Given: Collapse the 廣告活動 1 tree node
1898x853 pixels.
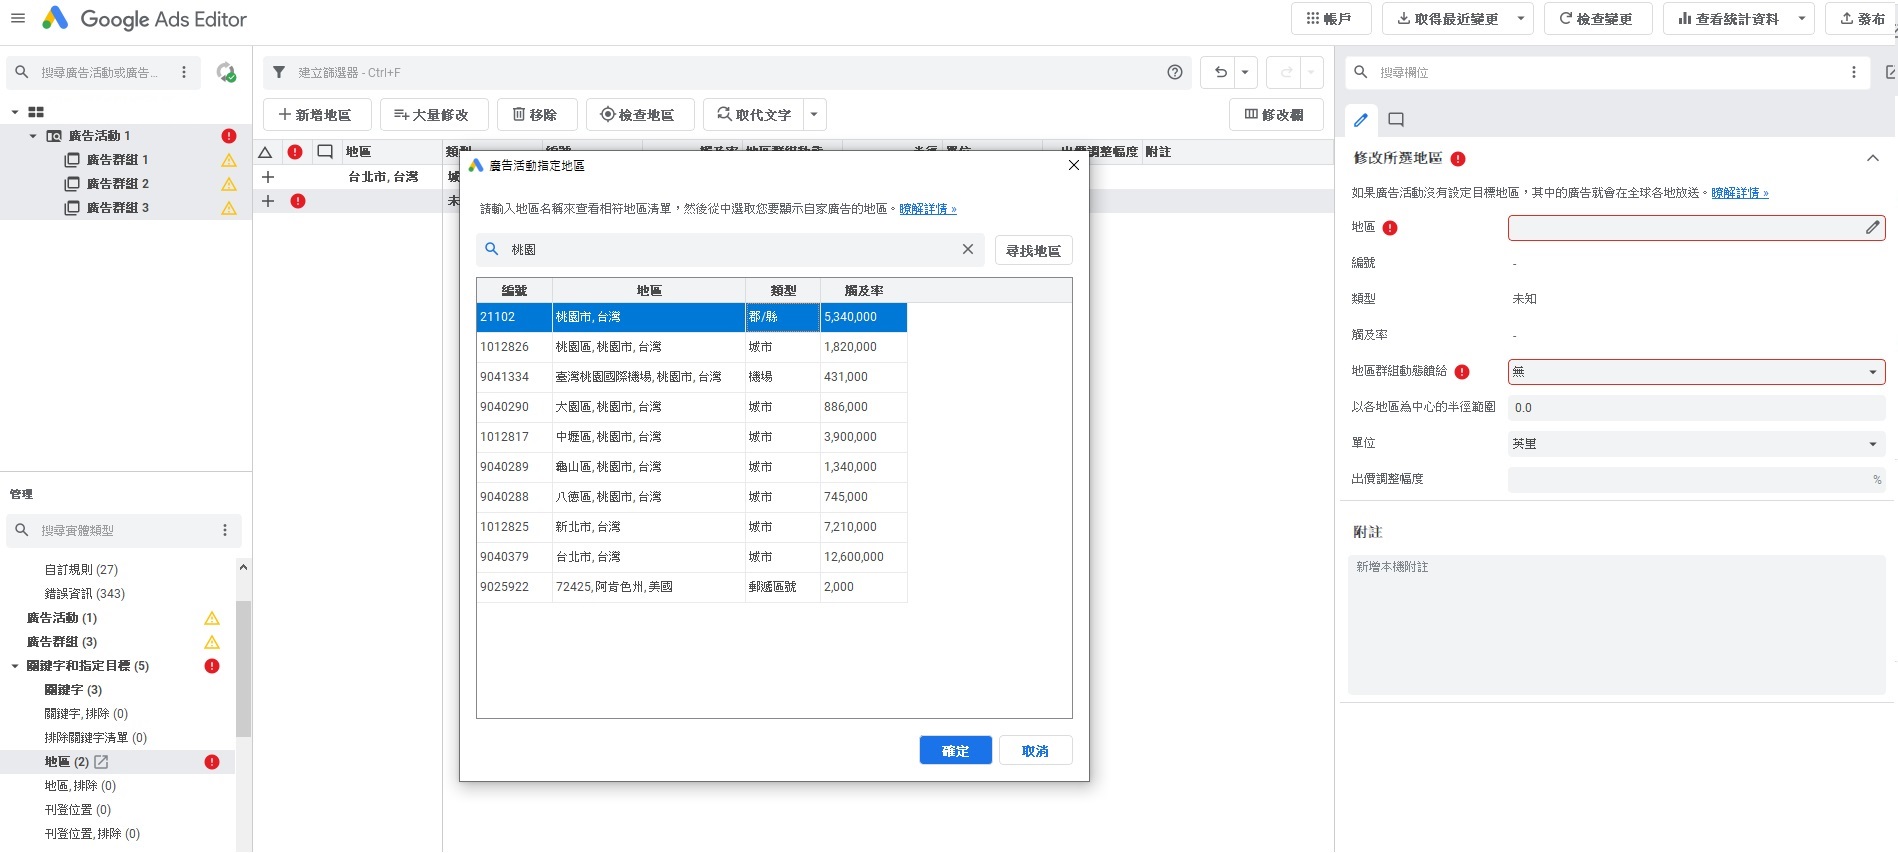Looking at the screenshot, I should tap(33, 136).
